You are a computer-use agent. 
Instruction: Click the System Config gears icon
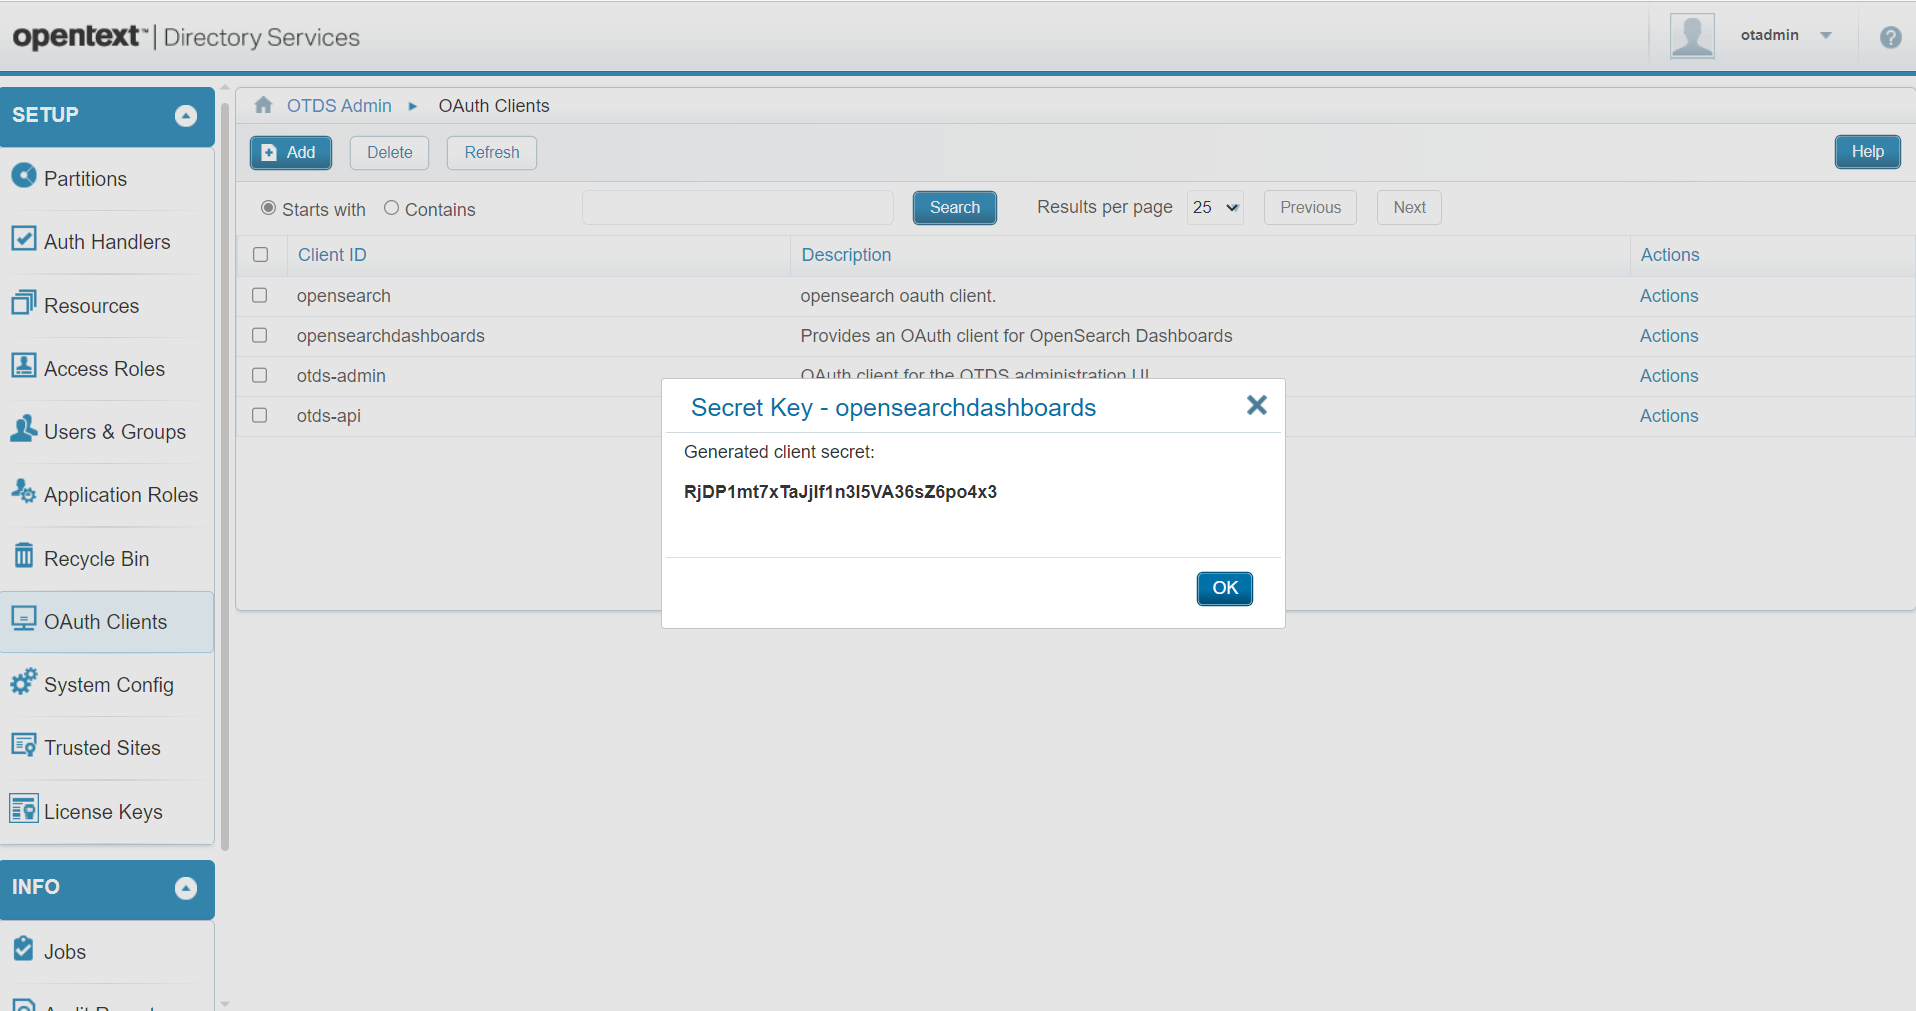pos(23,682)
